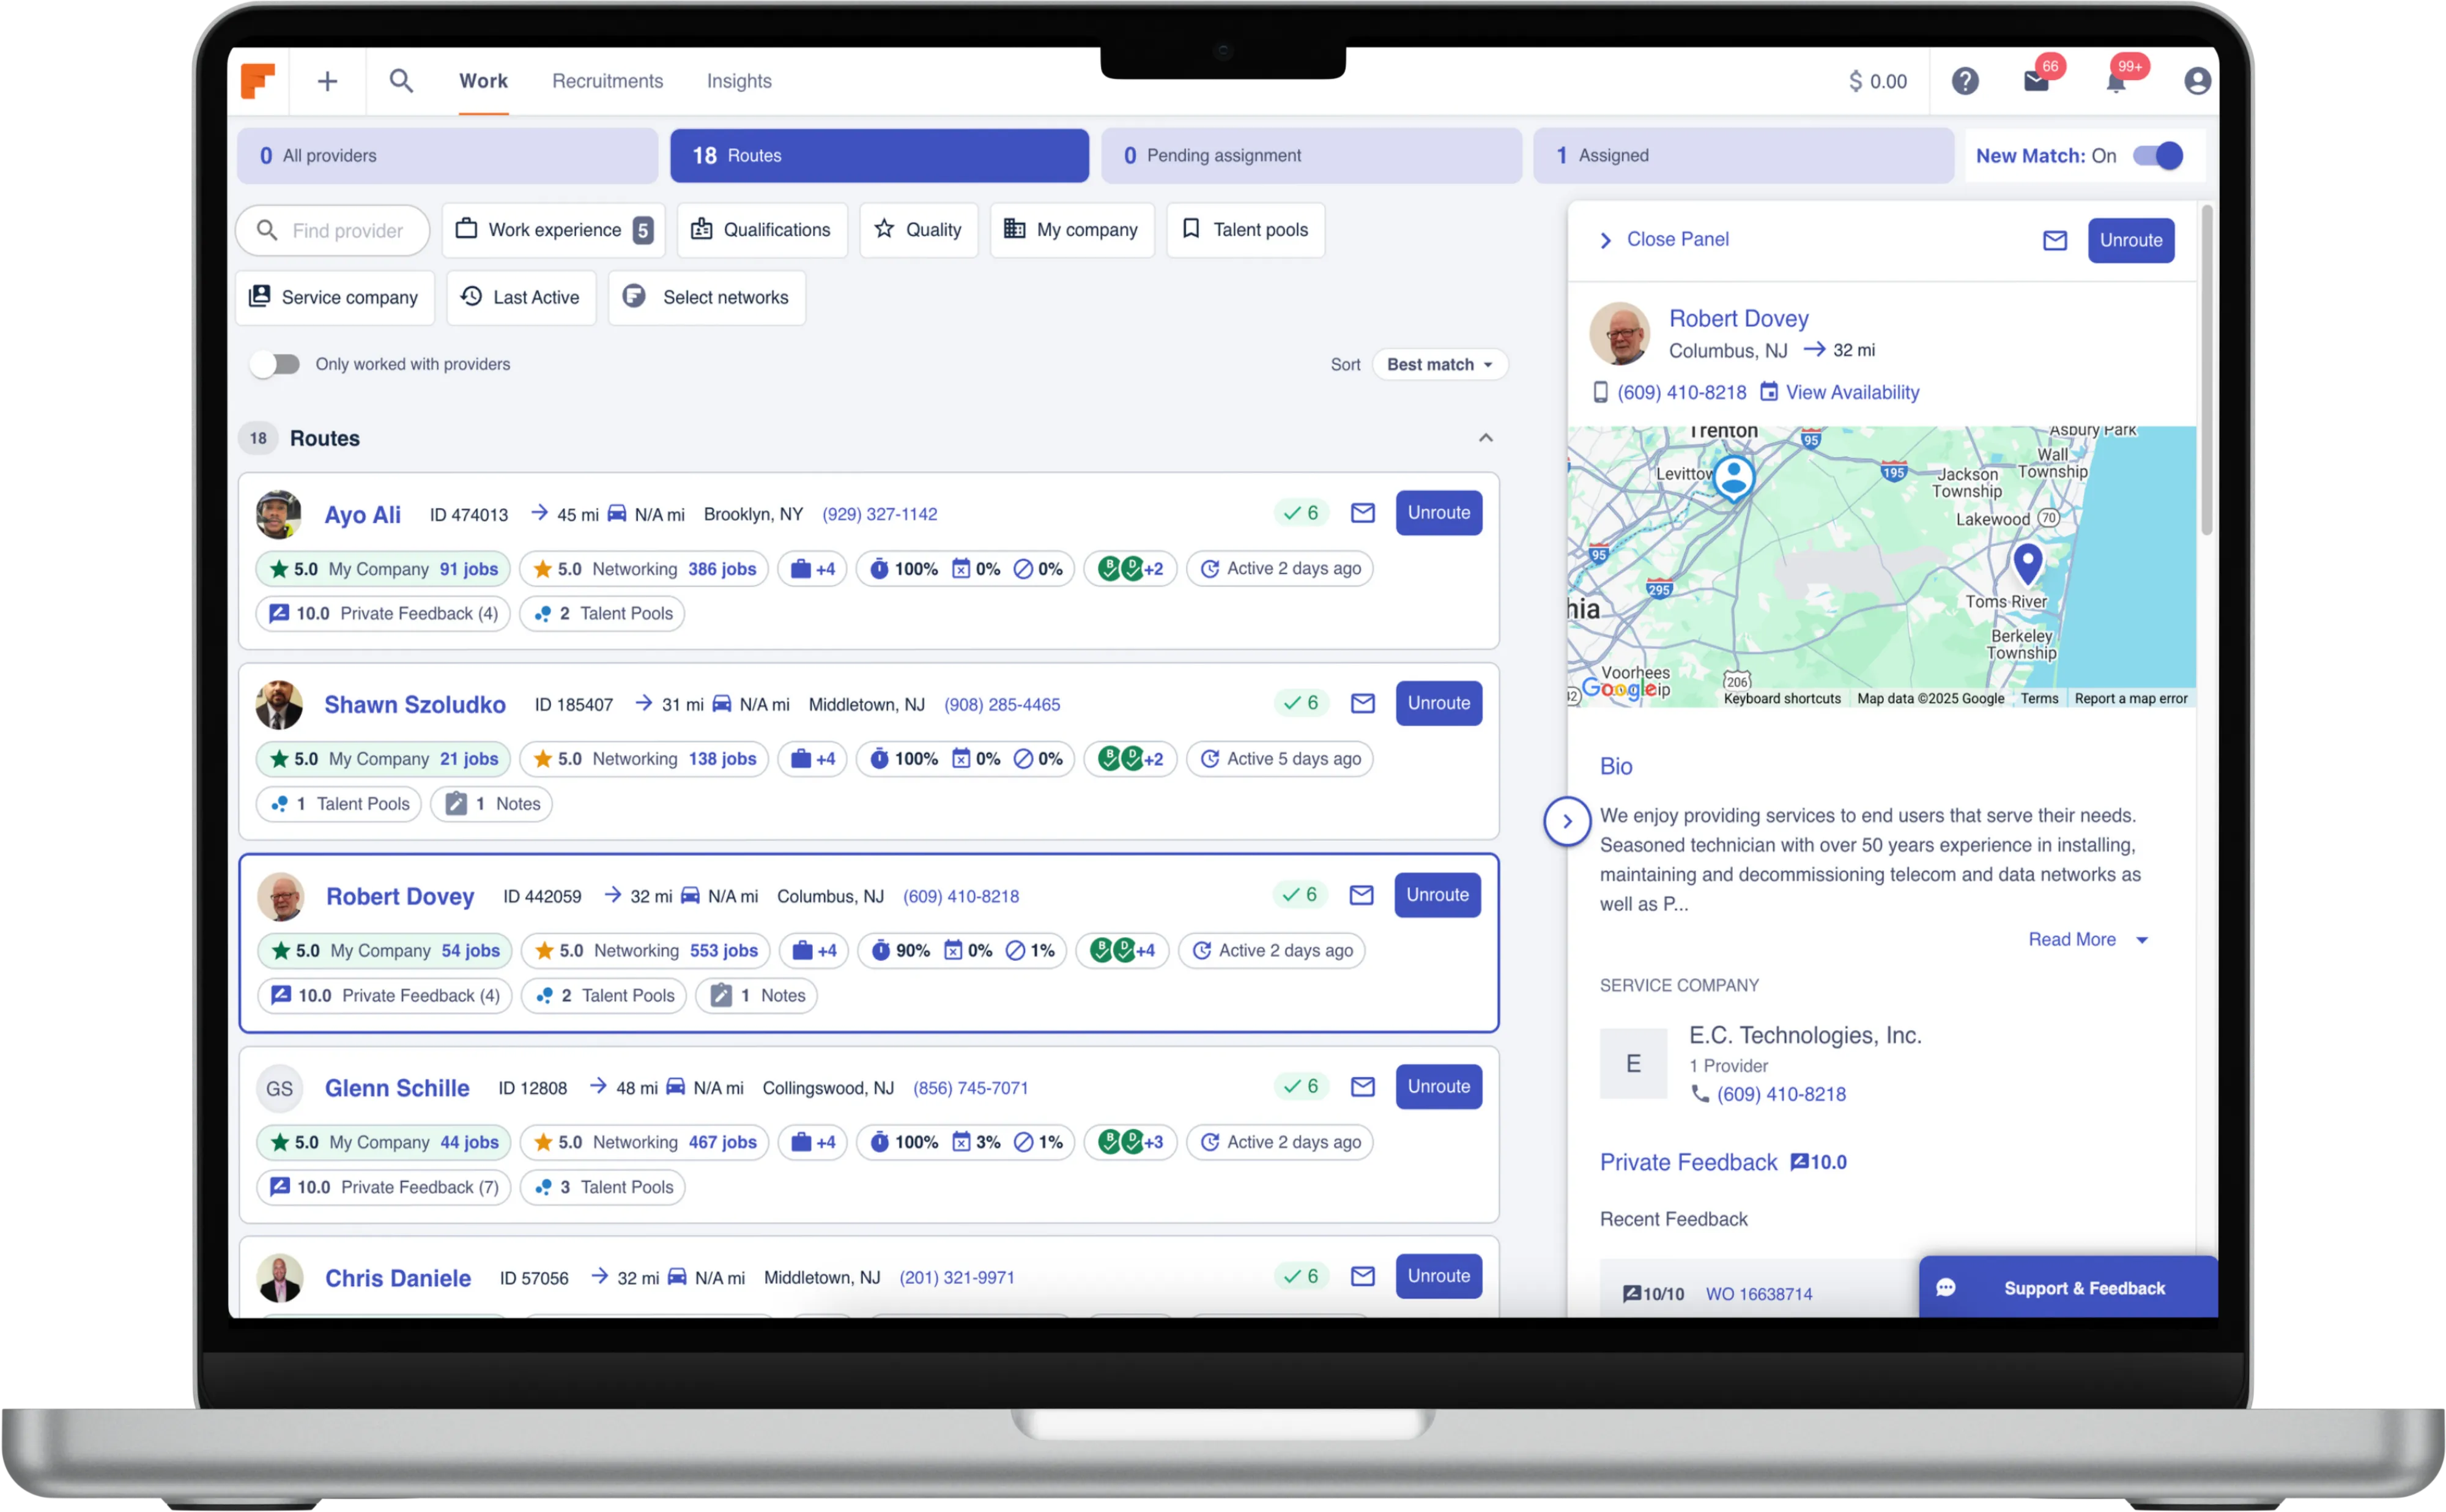Viewport: 2446px width, 1512px height.
Task: Toggle the New Match switch off
Action: pyautogui.click(x=2157, y=156)
